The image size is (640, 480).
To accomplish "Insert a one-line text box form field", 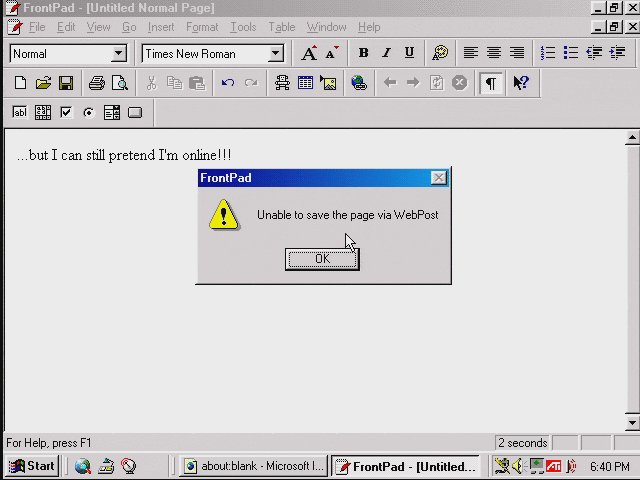I will [x=20, y=113].
